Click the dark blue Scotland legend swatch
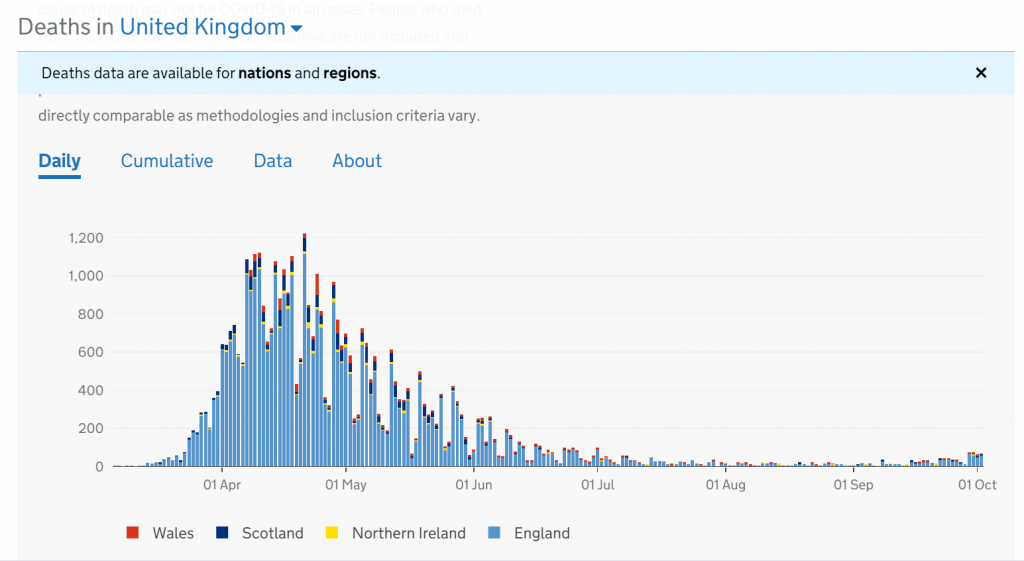 (x=222, y=533)
